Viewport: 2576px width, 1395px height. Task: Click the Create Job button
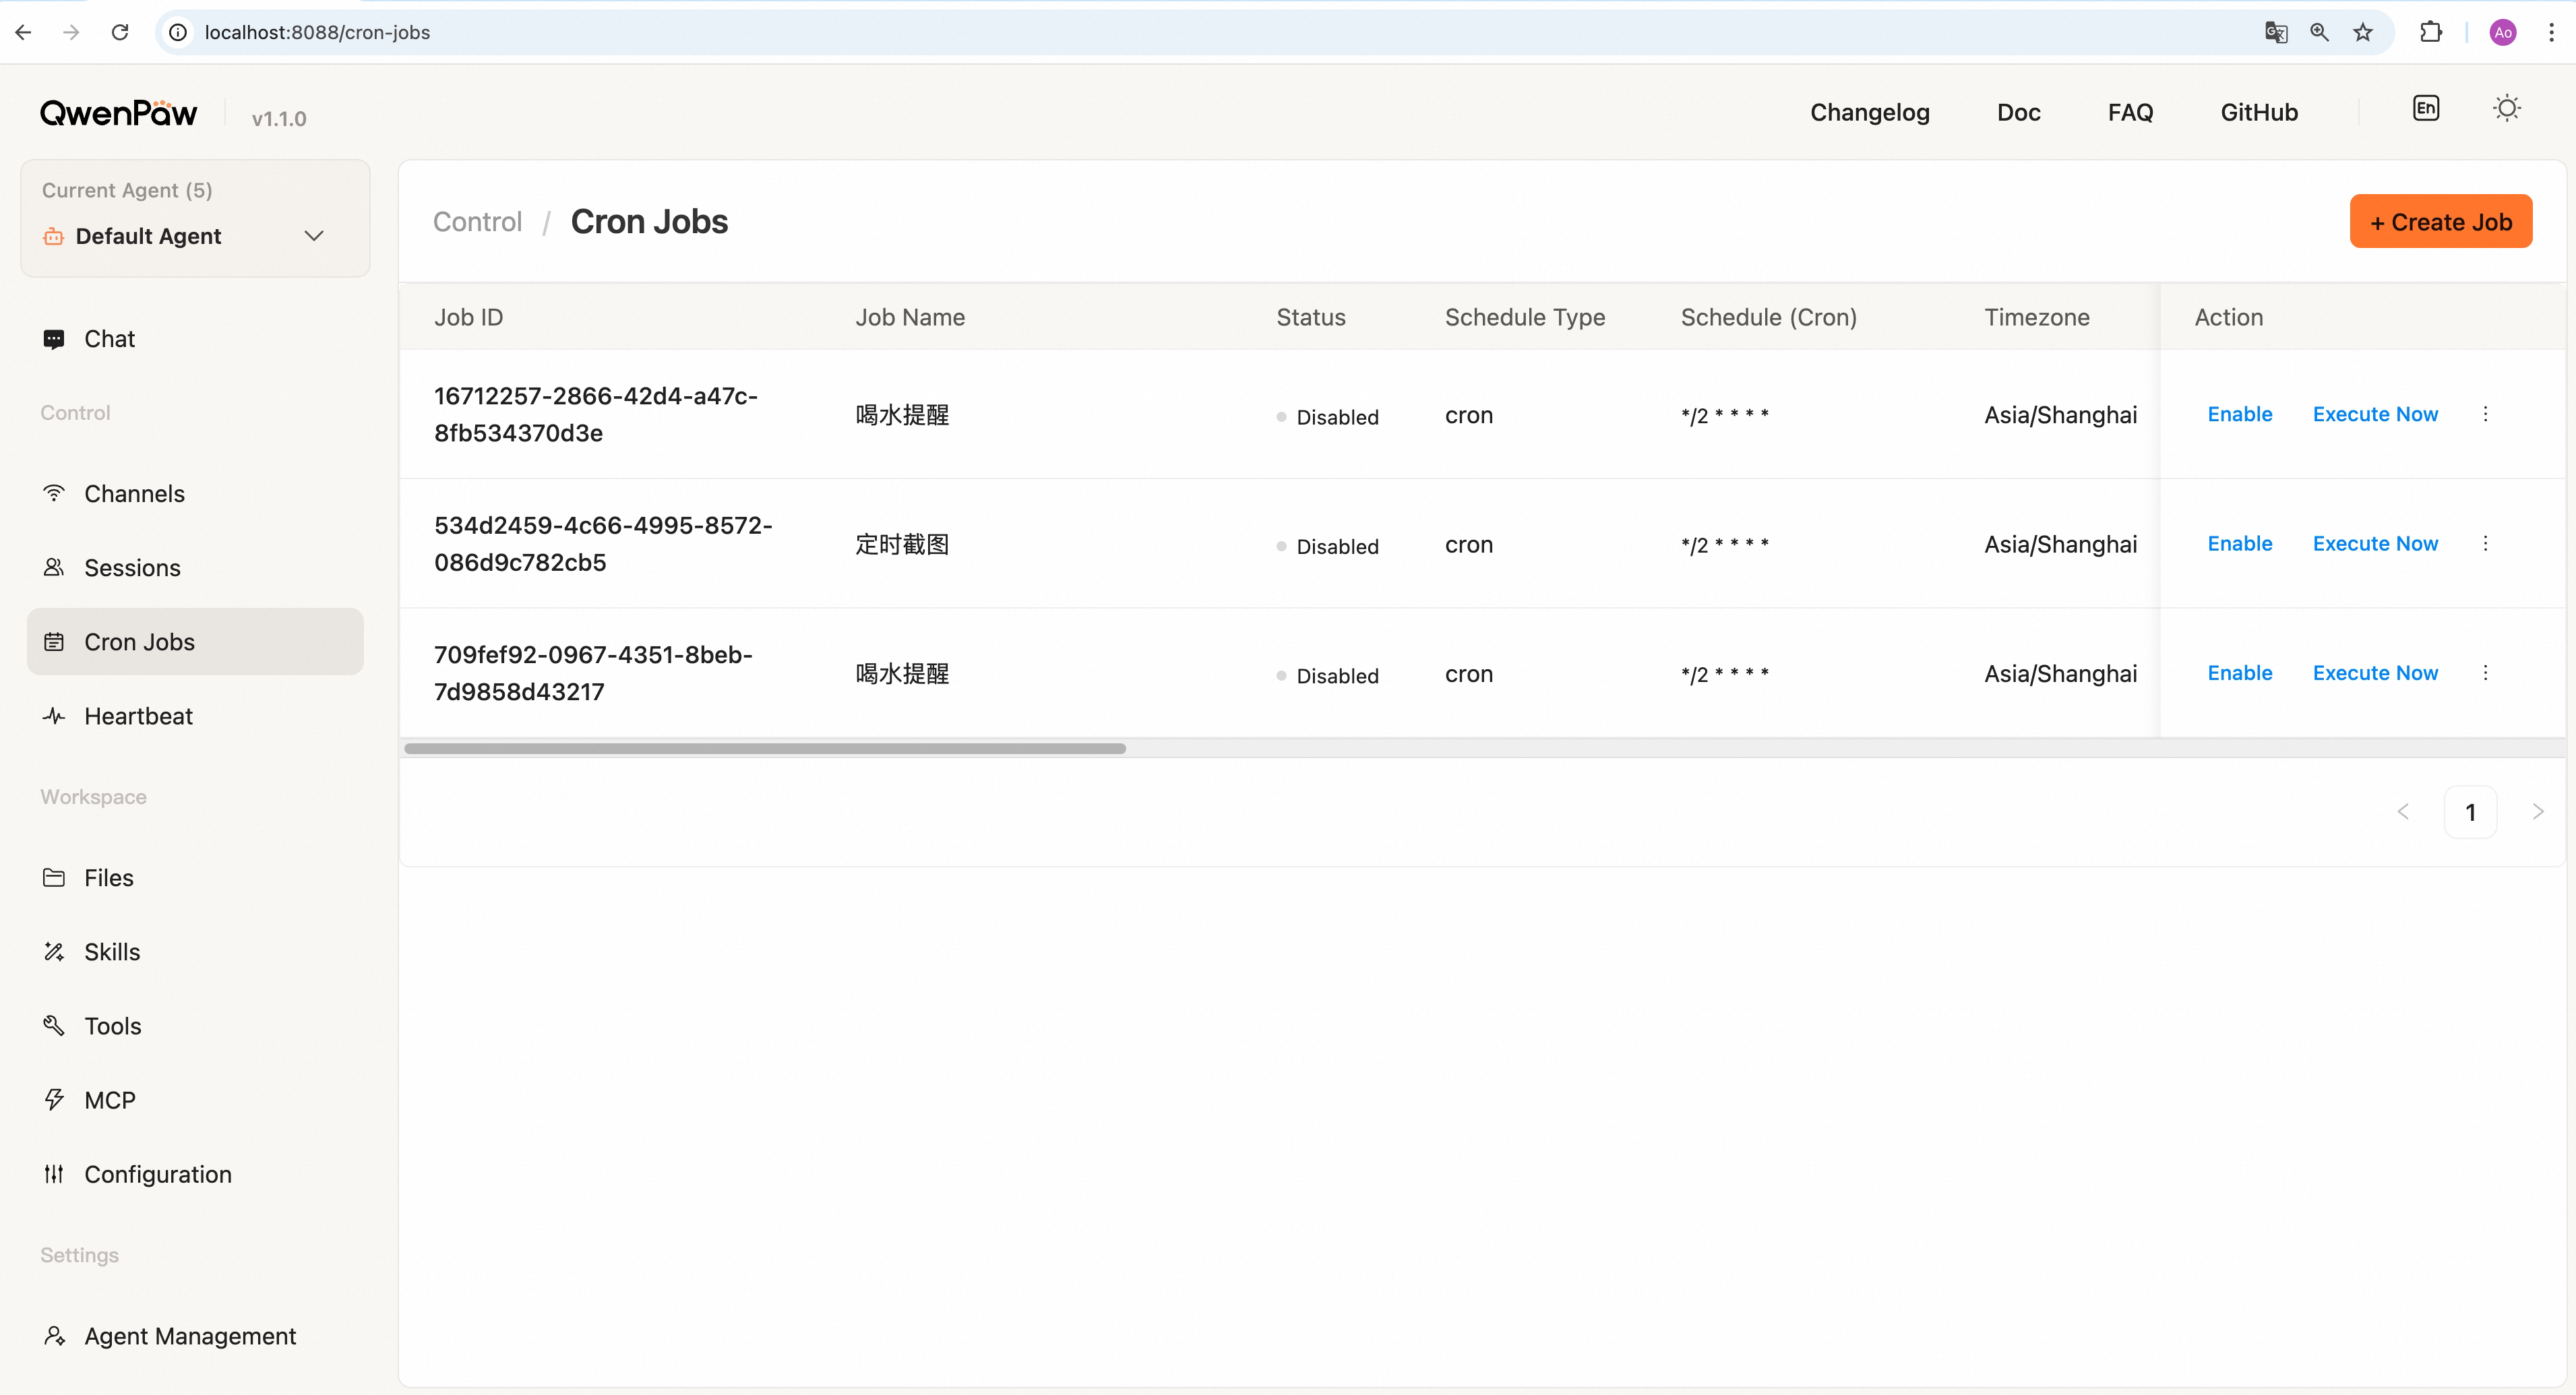click(2440, 222)
